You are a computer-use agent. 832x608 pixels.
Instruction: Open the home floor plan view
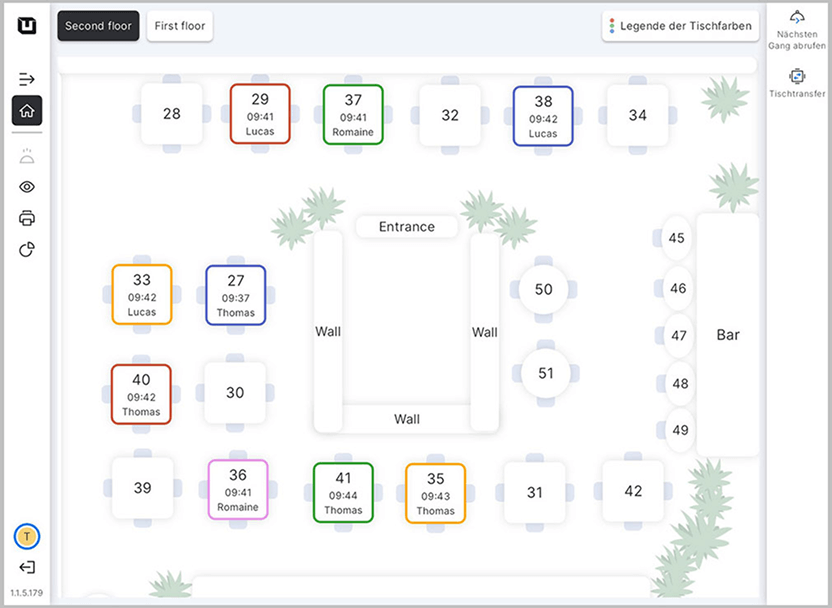tap(27, 111)
